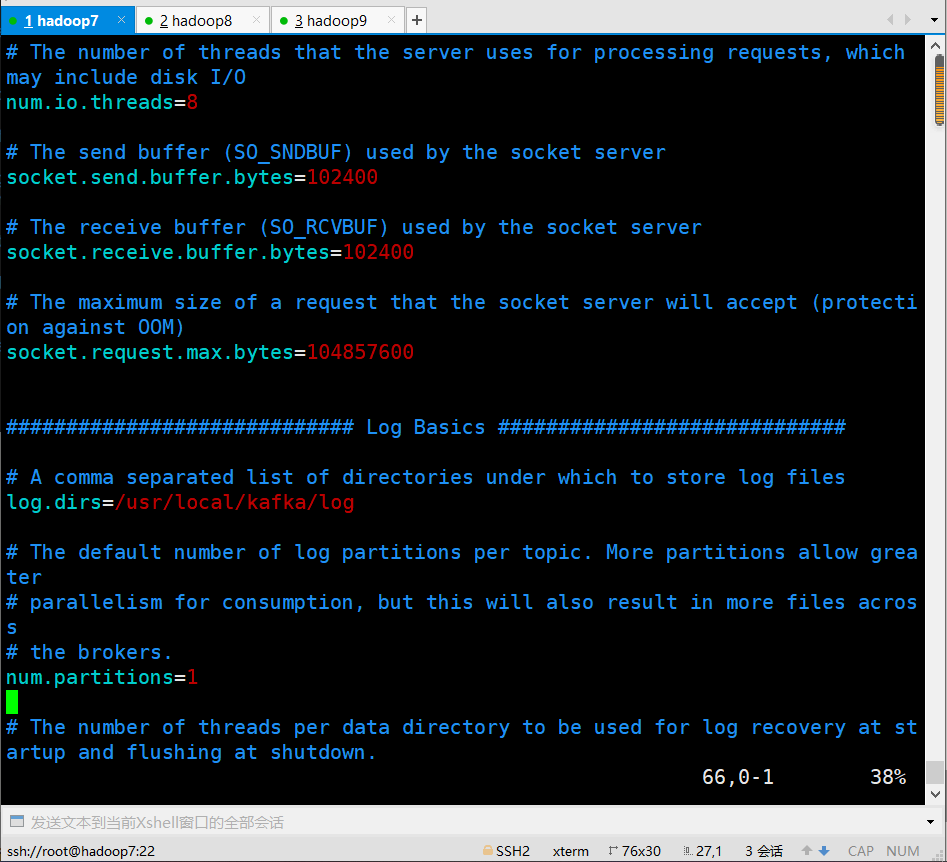Viewport: 947px width, 862px height.
Task: Click the 76x30 terminal size indicator
Action: [635, 851]
